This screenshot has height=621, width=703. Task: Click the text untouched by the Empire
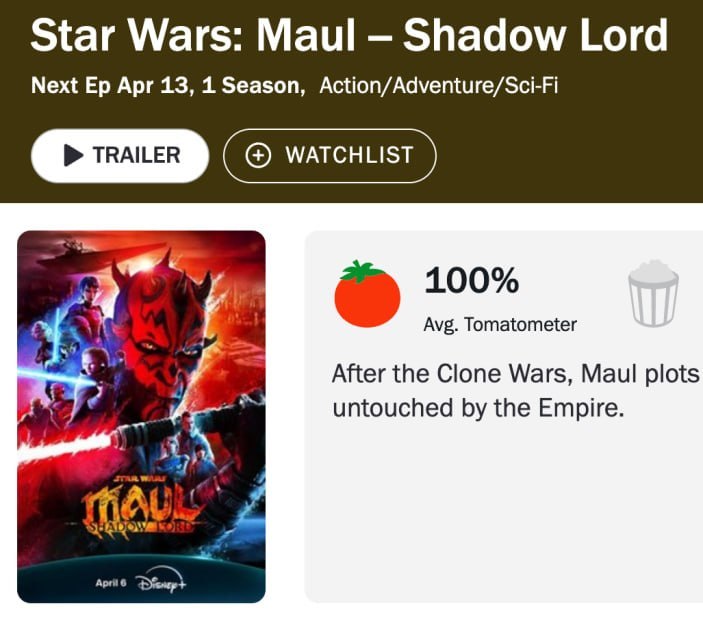pos(478,408)
